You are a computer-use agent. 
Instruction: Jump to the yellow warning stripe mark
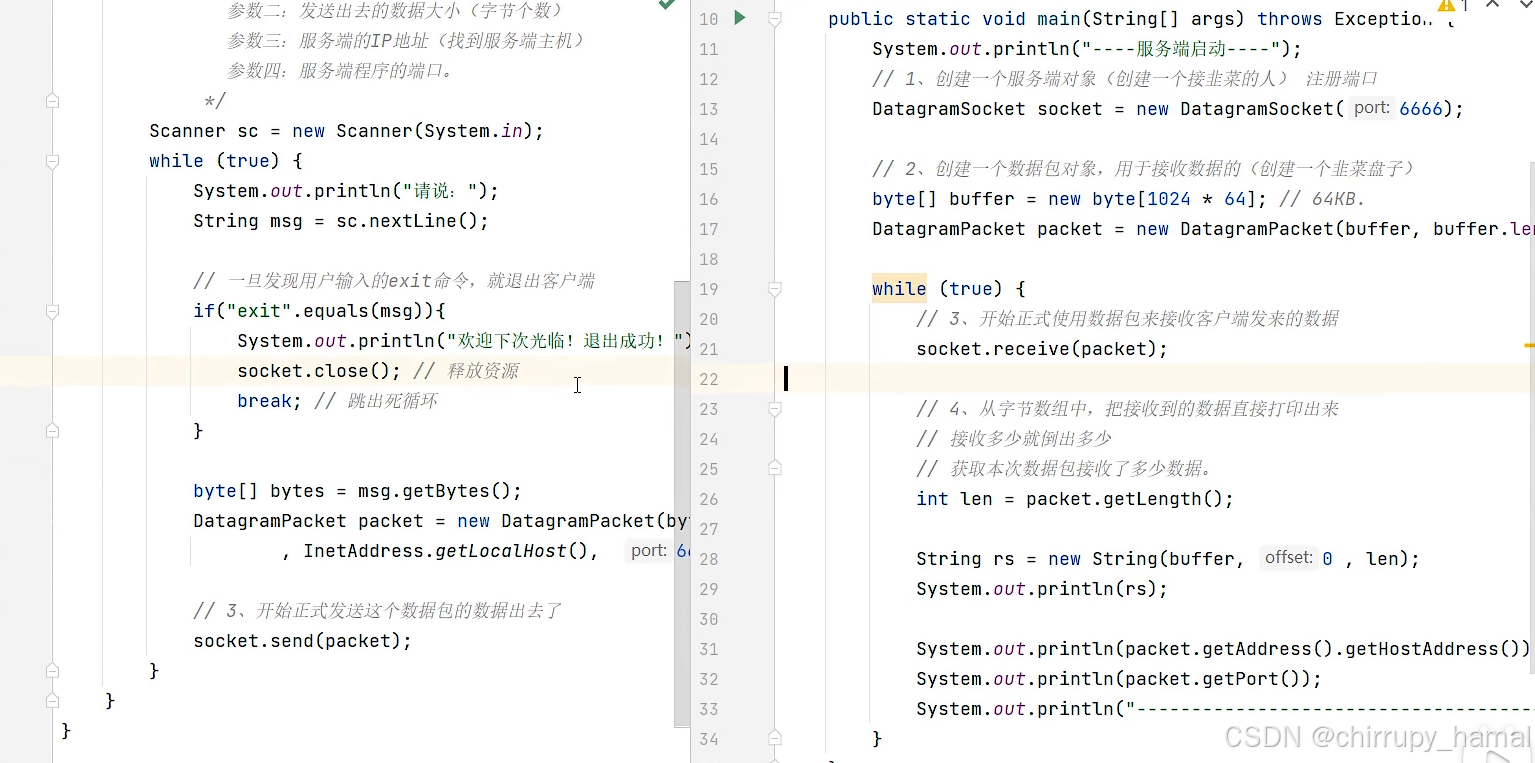tap(1529, 345)
